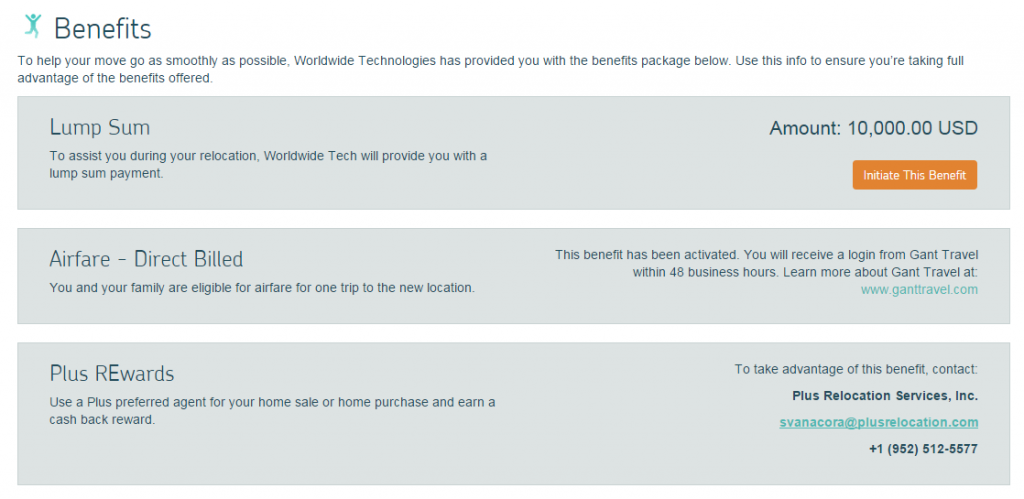The width and height of the screenshot is (1024, 499).
Task: Click the Airfare benefit card background
Action: coord(513,276)
